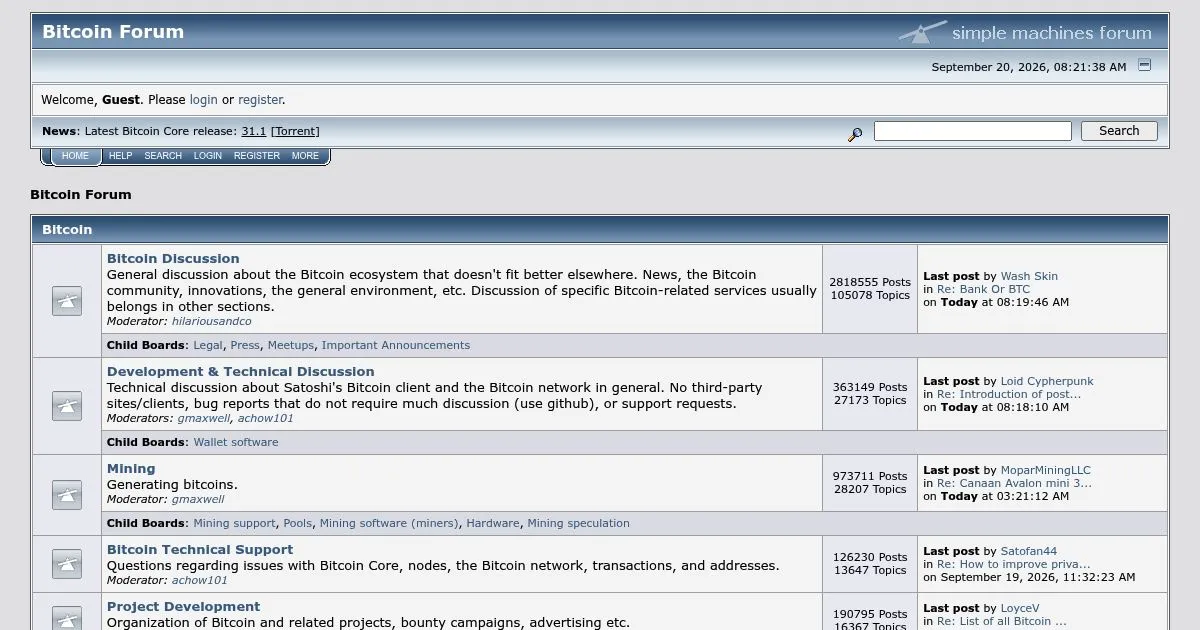Click the Project Development board icon

pos(67,618)
